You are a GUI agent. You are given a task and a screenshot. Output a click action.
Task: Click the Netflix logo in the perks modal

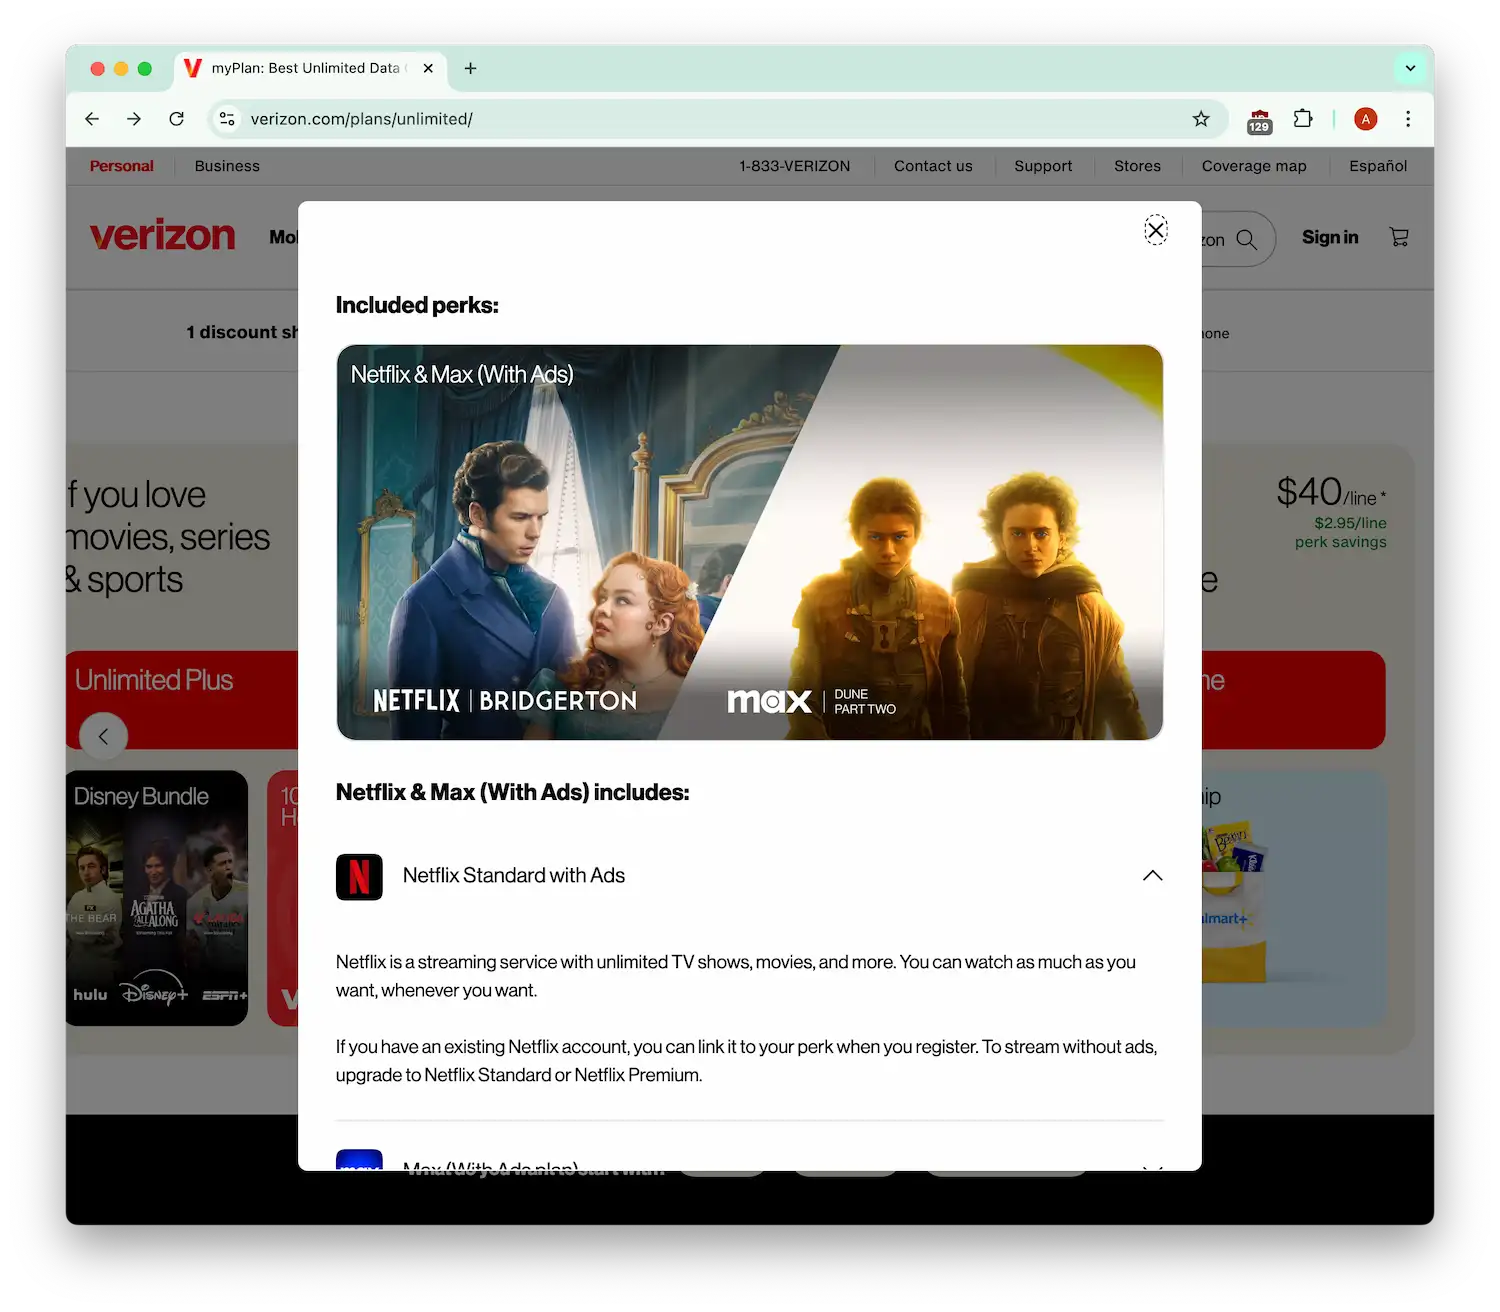(x=359, y=876)
